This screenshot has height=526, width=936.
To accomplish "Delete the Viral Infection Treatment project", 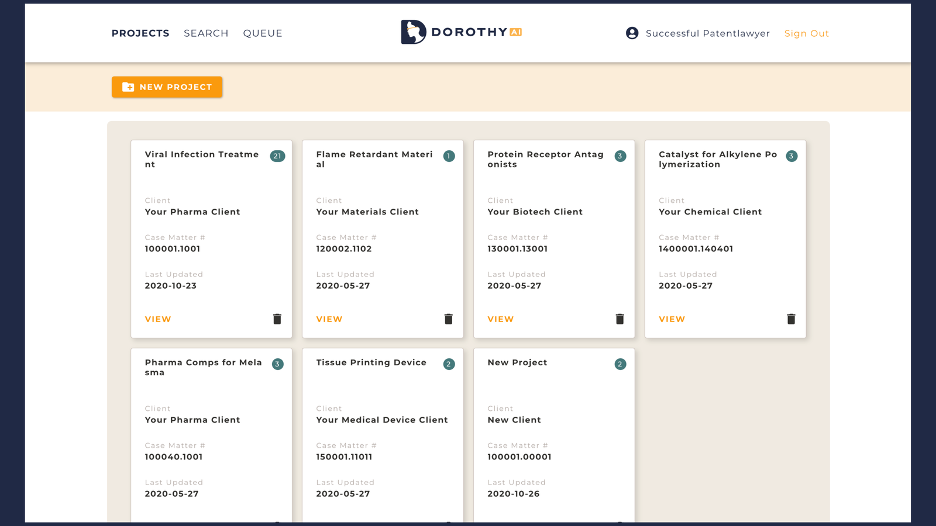I will point(277,319).
